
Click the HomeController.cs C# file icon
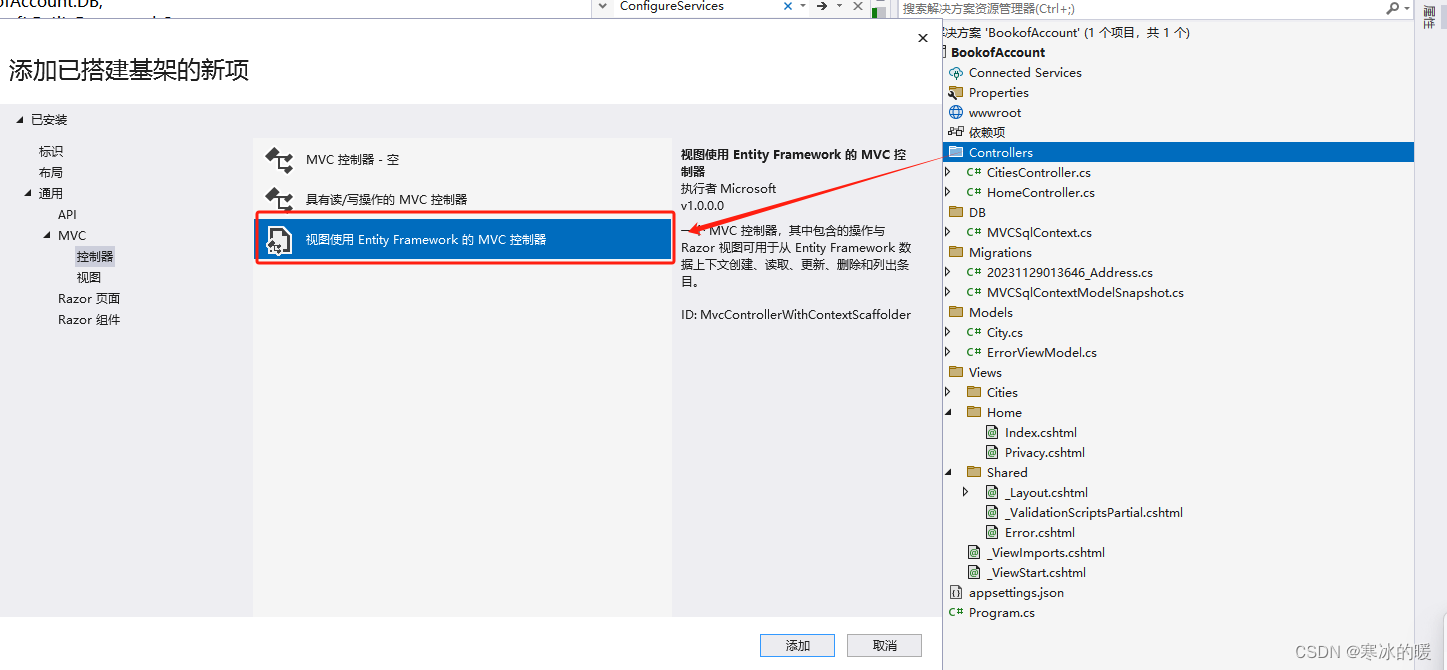click(974, 193)
